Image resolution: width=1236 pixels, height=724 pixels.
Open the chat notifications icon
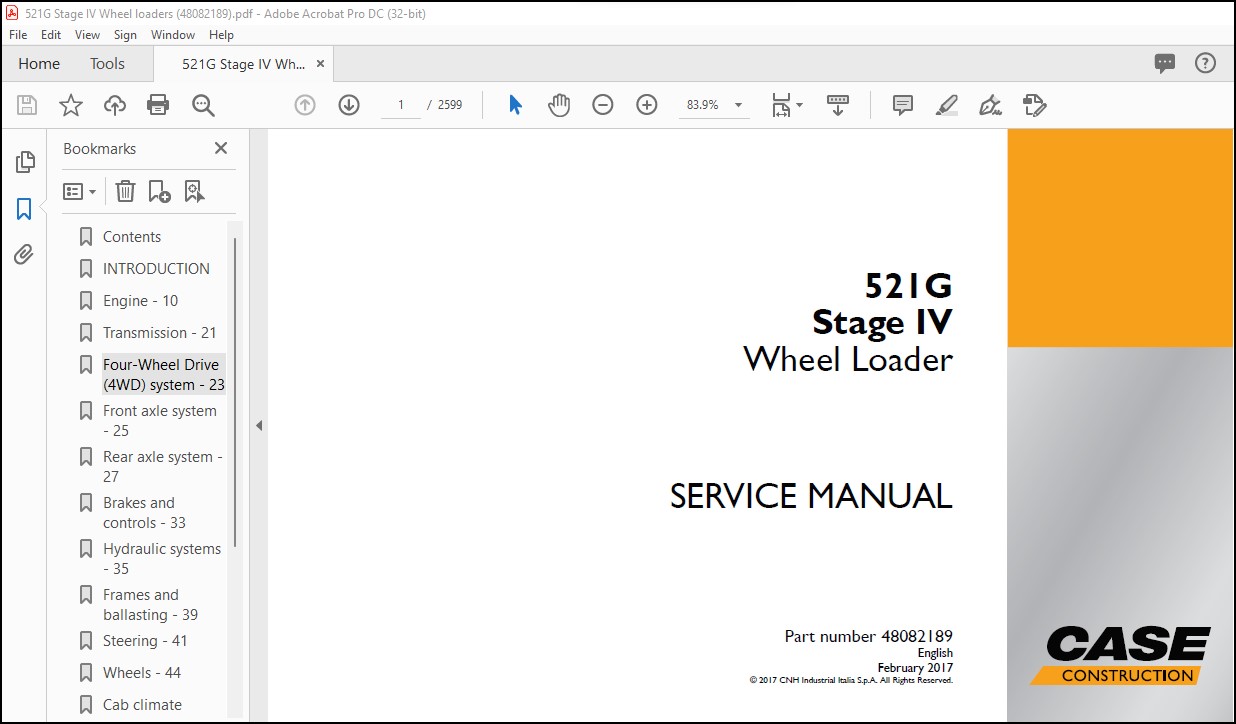point(1165,63)
